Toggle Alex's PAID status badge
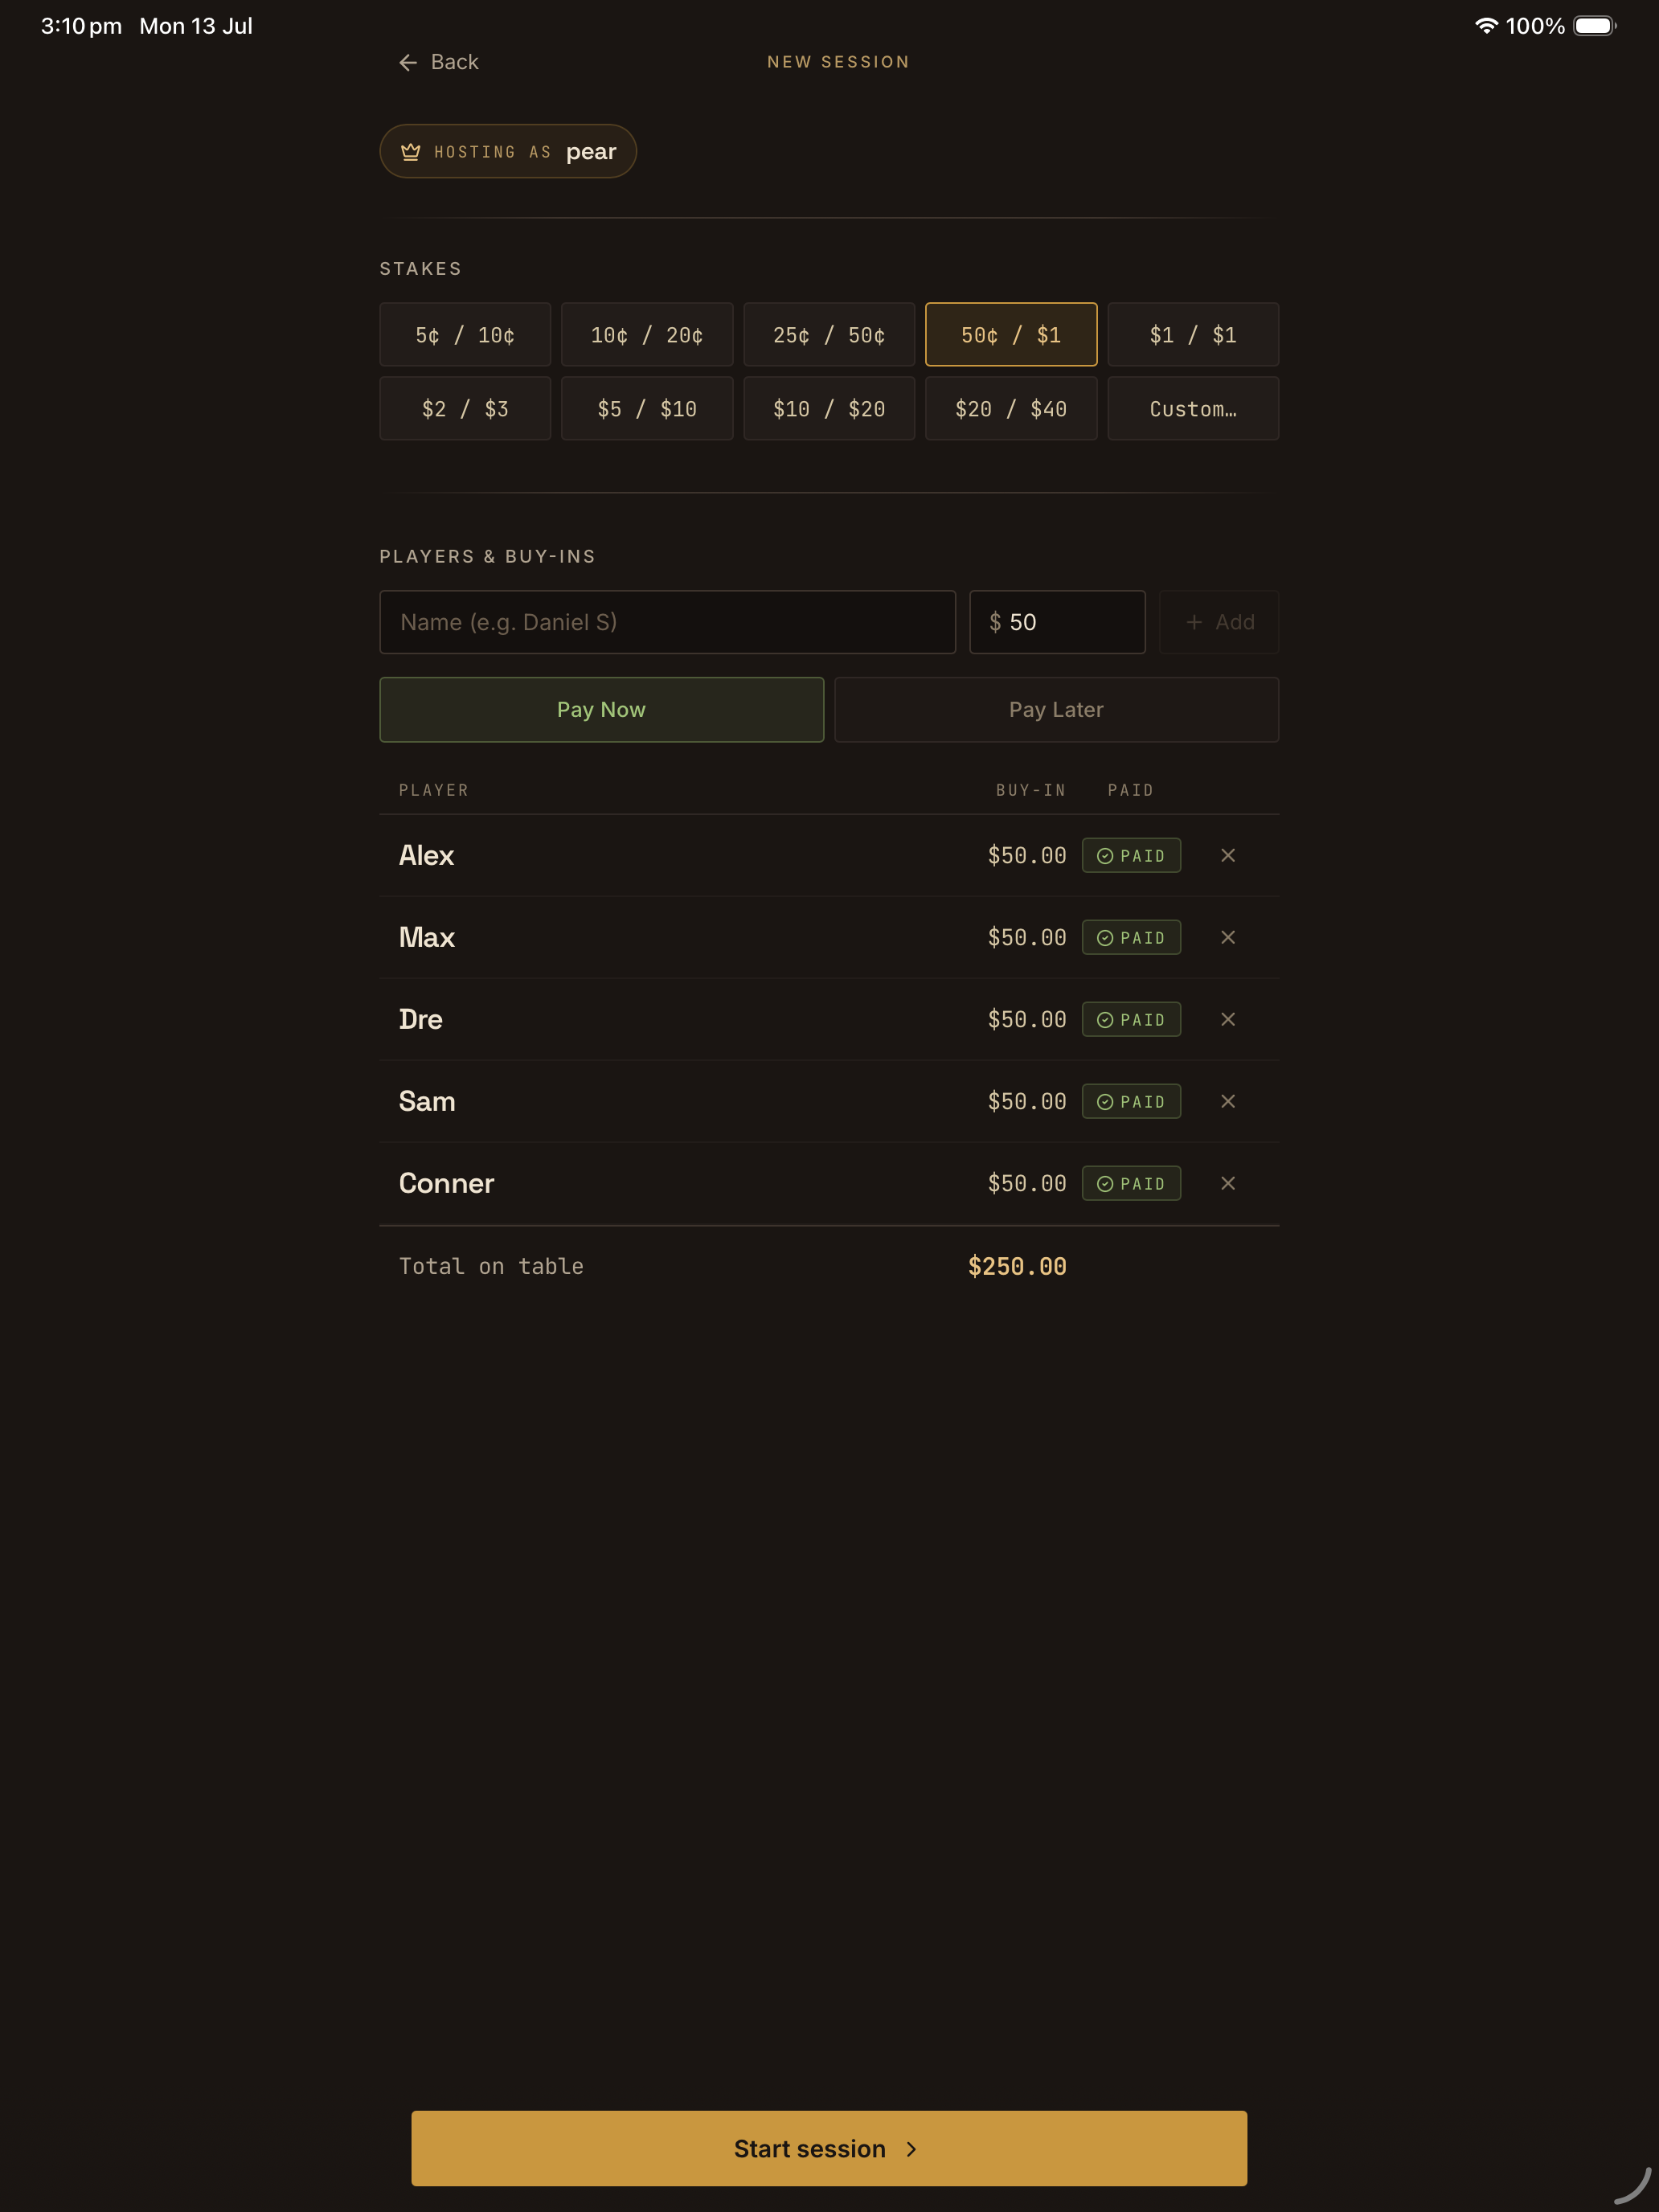 pyautogui.click(x=1131, y=856)
